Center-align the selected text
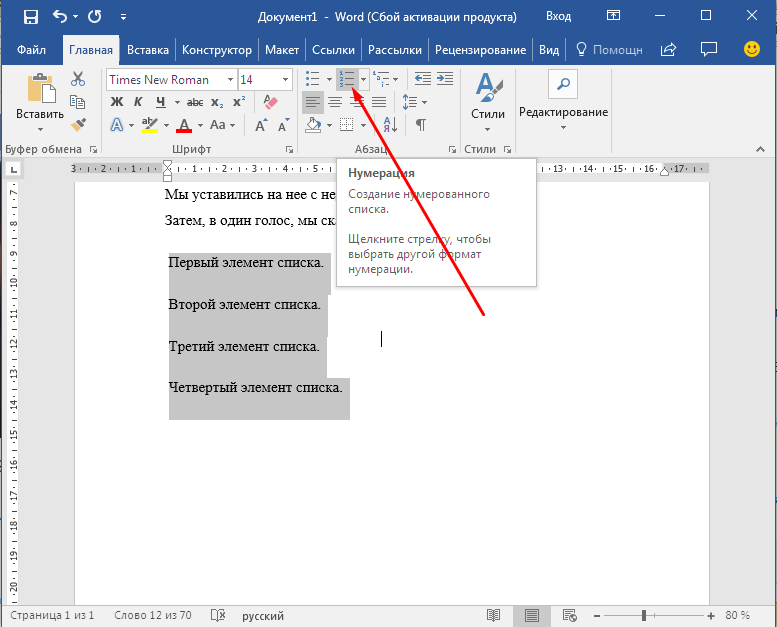Image resolution: width=777 pixels, height=627 pixels. 335,102
